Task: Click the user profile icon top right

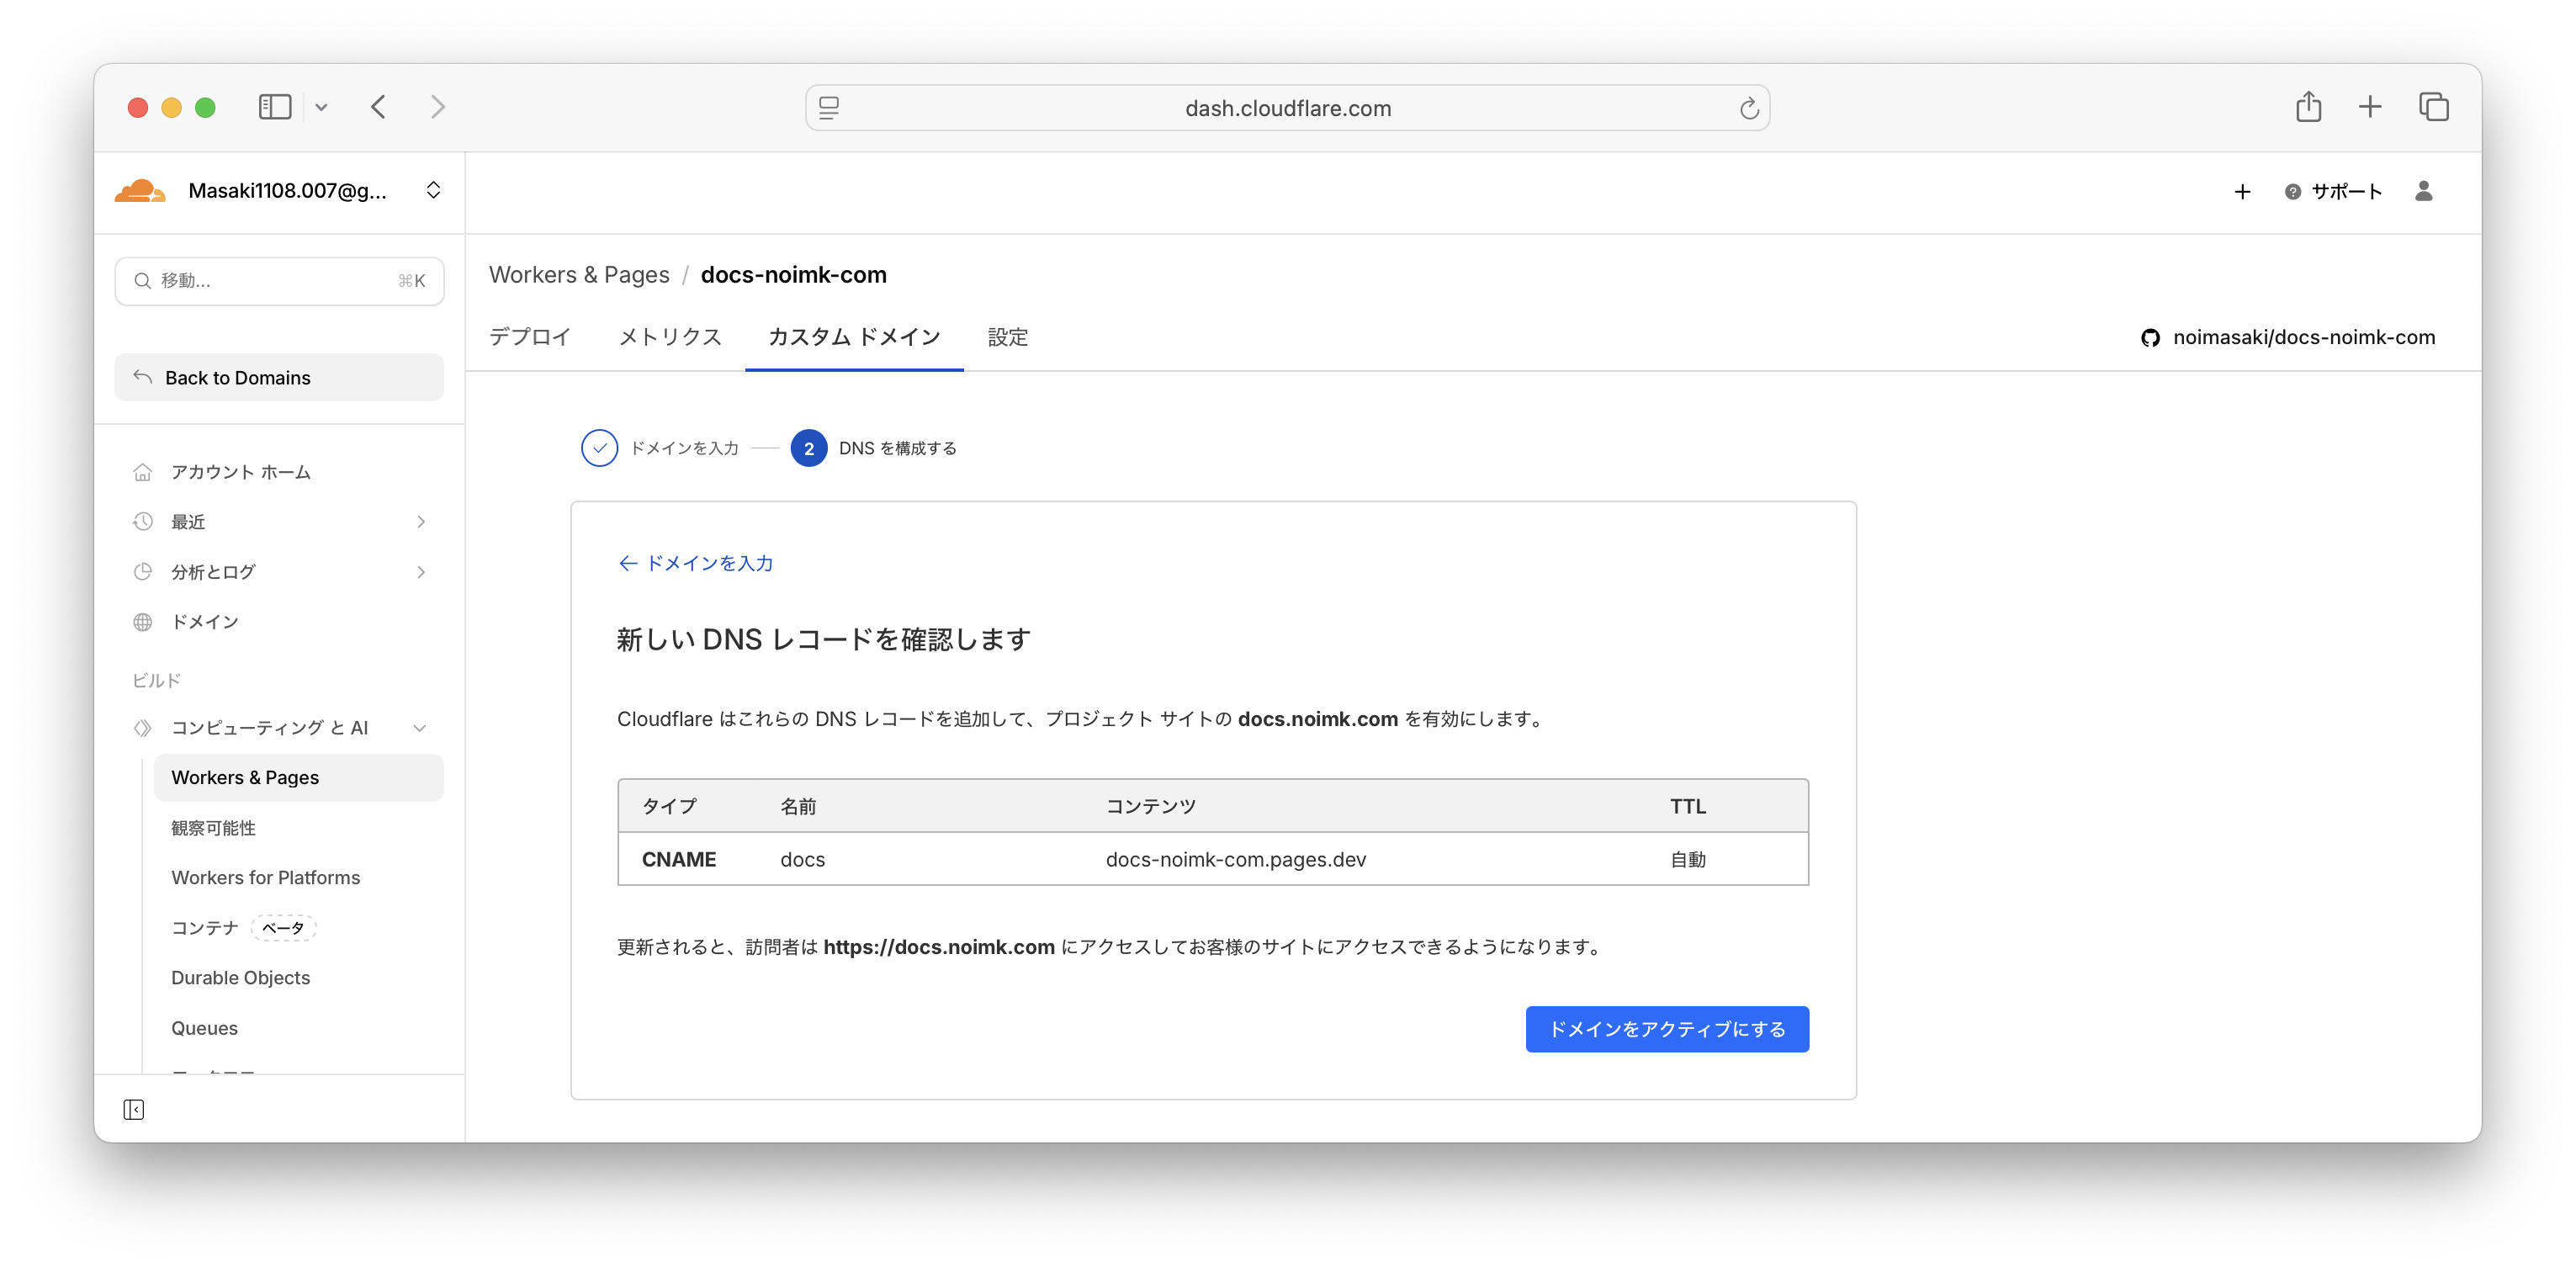Action: pos(2424,191)
